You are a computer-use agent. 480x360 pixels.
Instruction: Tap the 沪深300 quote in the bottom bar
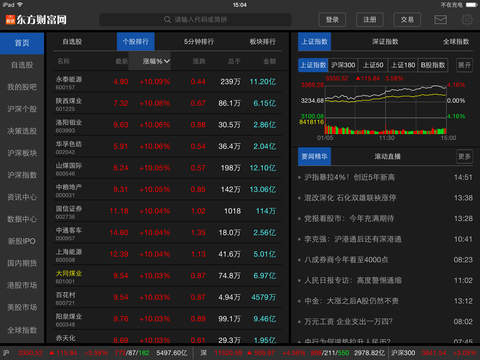click(434, 353)
